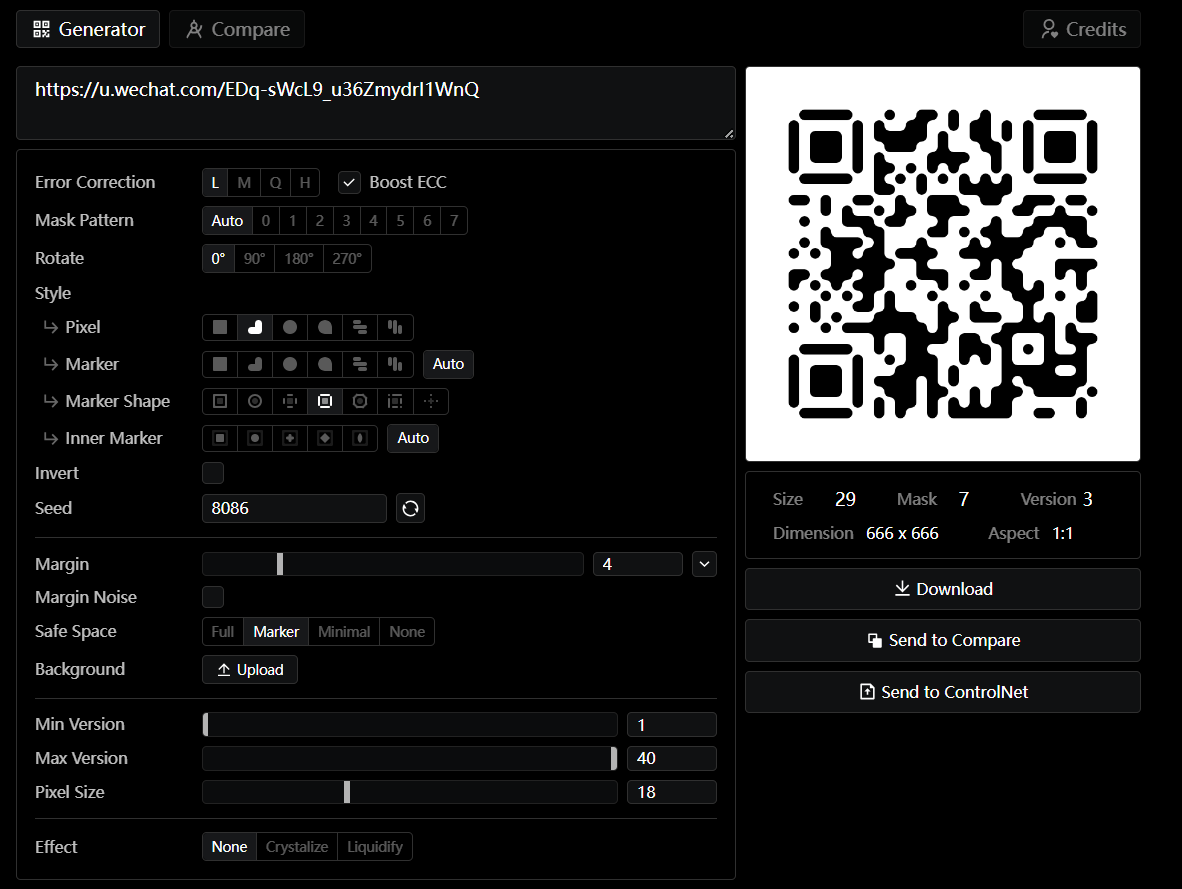Click the Pixel Size slider track
Image resolution: width=1182 pixels, height=889 pixels.
410,792
